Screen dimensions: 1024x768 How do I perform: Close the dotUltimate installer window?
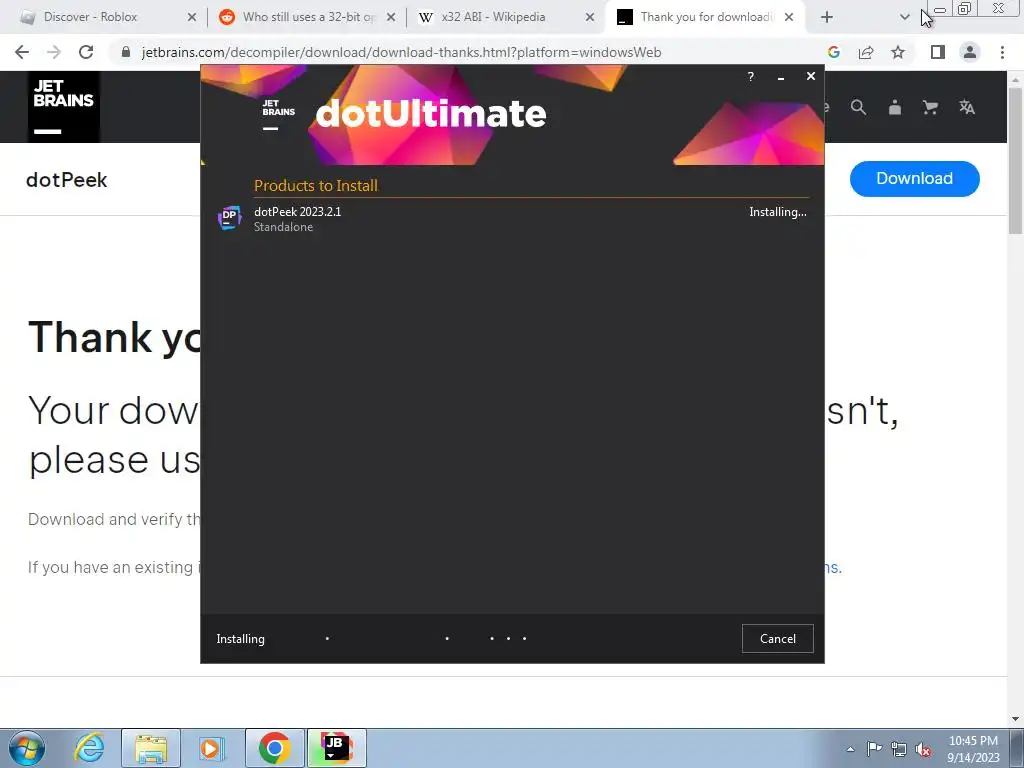tap(810, 76)
